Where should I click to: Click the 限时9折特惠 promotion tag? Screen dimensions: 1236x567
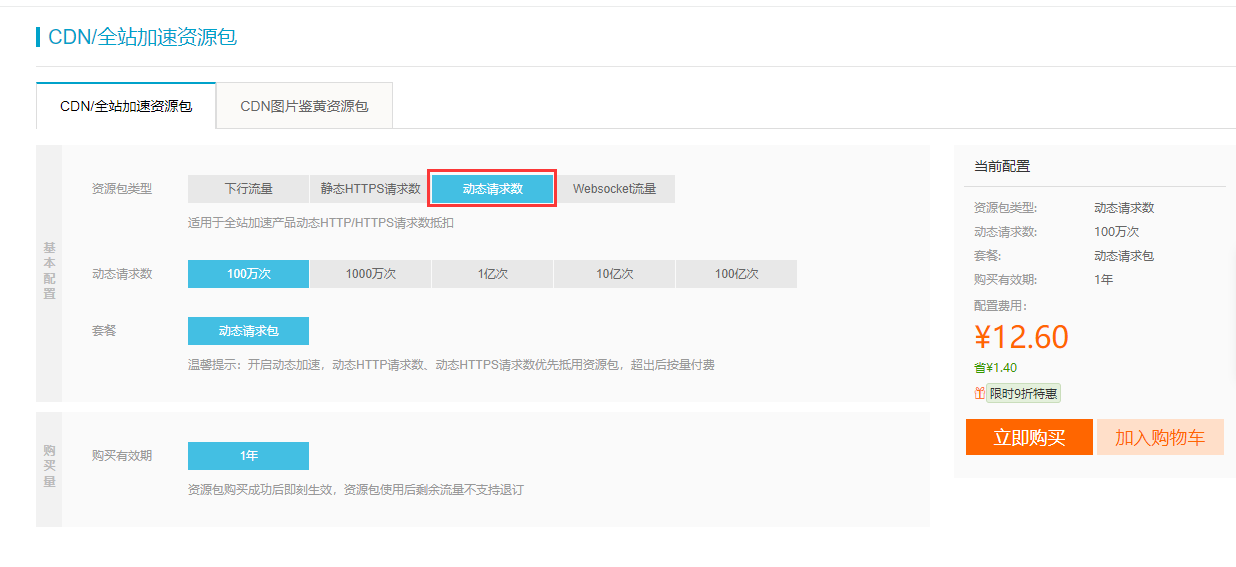pyautogui.click(x=1024, y=393)
